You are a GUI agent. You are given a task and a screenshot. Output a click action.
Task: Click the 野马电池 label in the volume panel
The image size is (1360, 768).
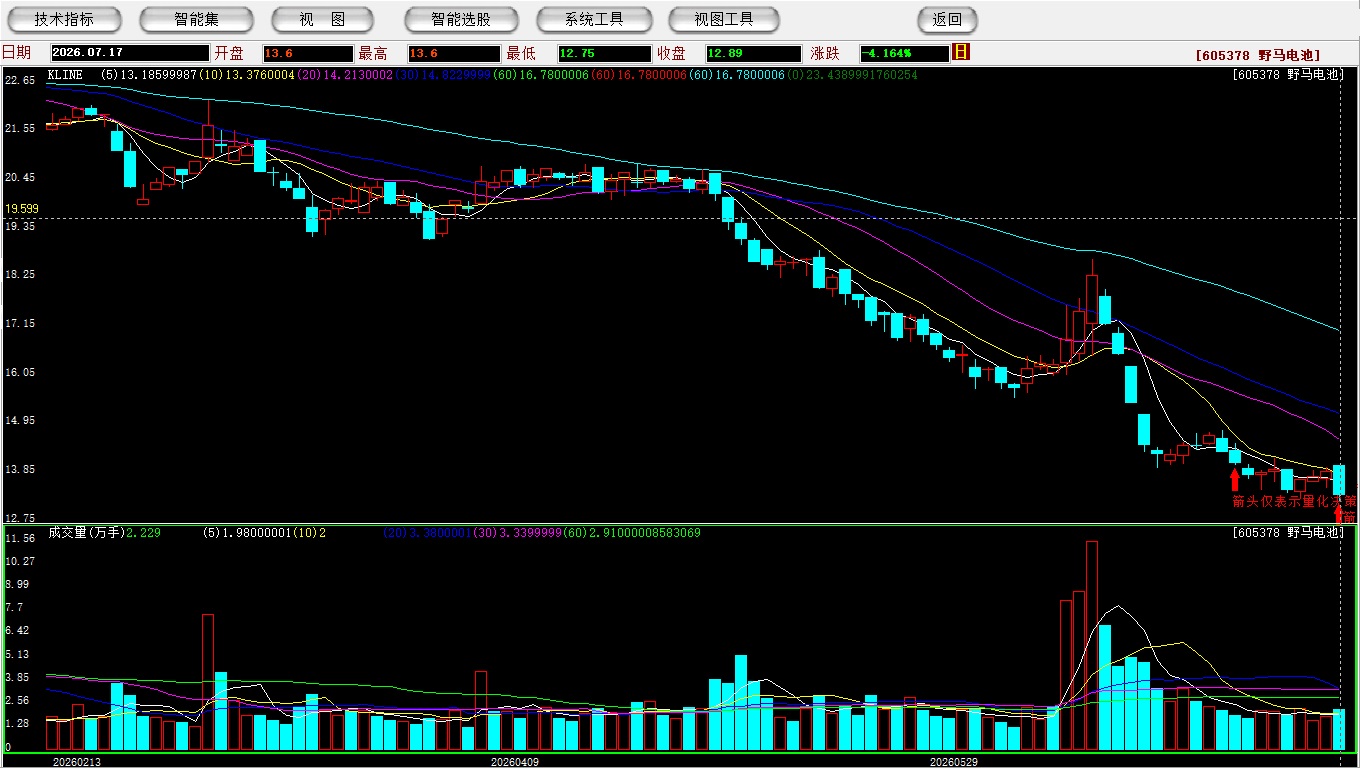pyautogui.click(x=1311, y=533)
